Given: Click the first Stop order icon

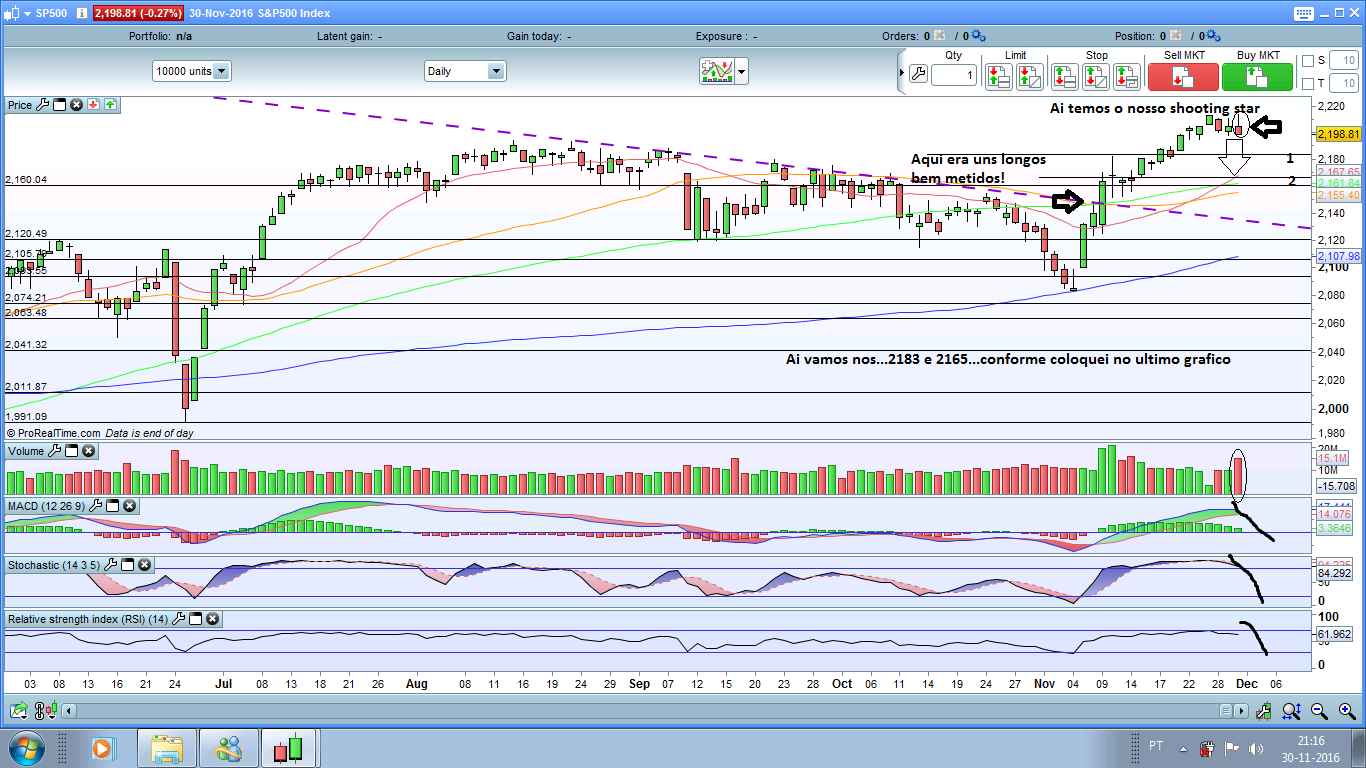Looking at the screenshot, I should coord(1065,76).
